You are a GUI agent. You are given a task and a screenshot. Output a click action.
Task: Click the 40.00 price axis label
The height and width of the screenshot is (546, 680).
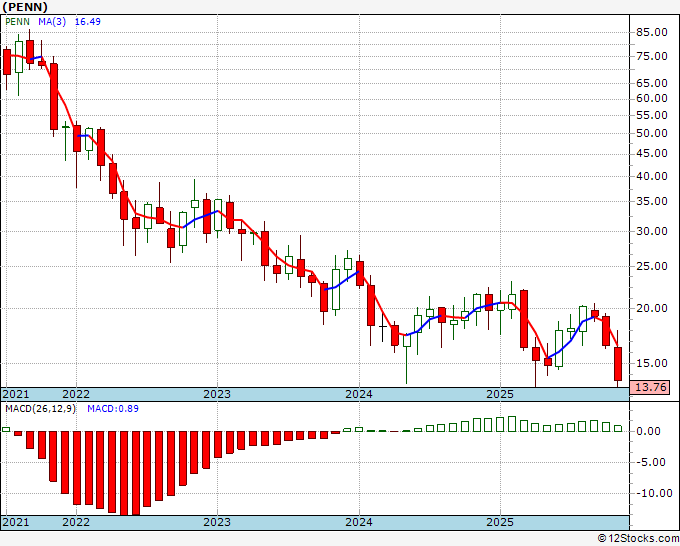click(x=651, y=176)
